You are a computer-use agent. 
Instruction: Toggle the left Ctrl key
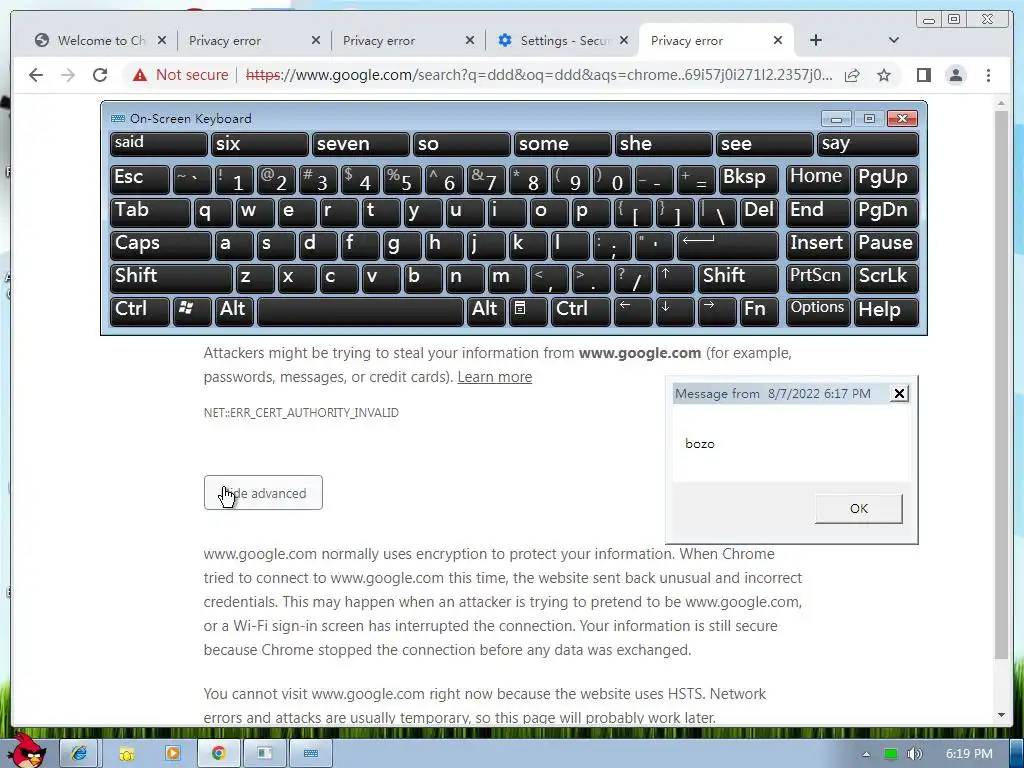tap(140, 311)
